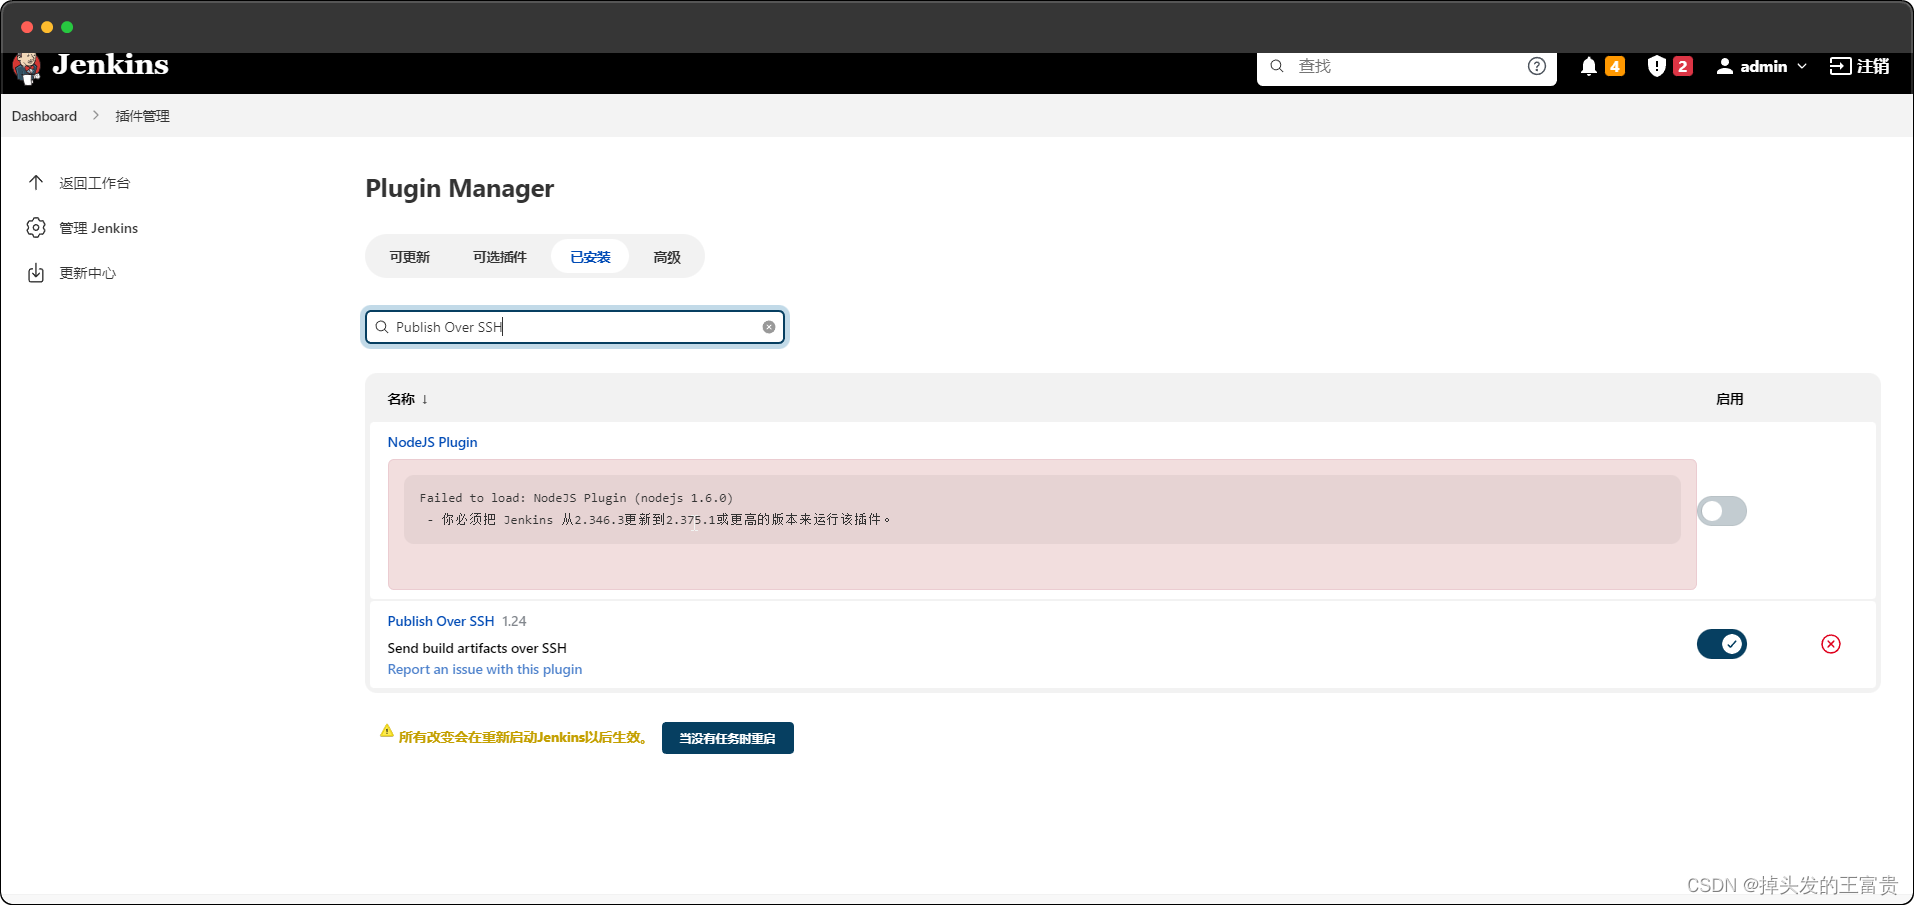The width and height of the screenshot is (1914, 905).
Task: Click 当没有任务时重启 button
Action: 728,738
